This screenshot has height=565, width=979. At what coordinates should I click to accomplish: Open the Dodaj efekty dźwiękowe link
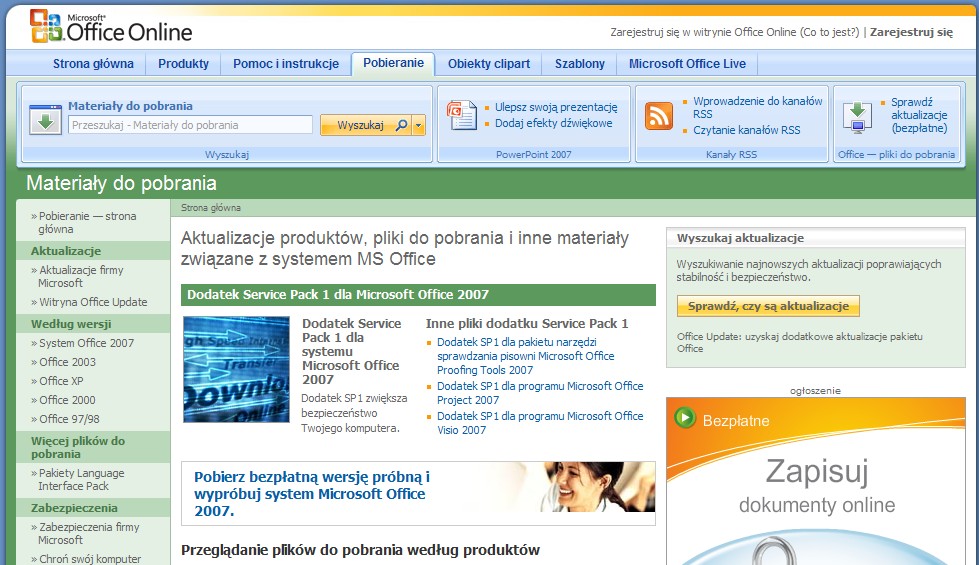pos(554,123)
